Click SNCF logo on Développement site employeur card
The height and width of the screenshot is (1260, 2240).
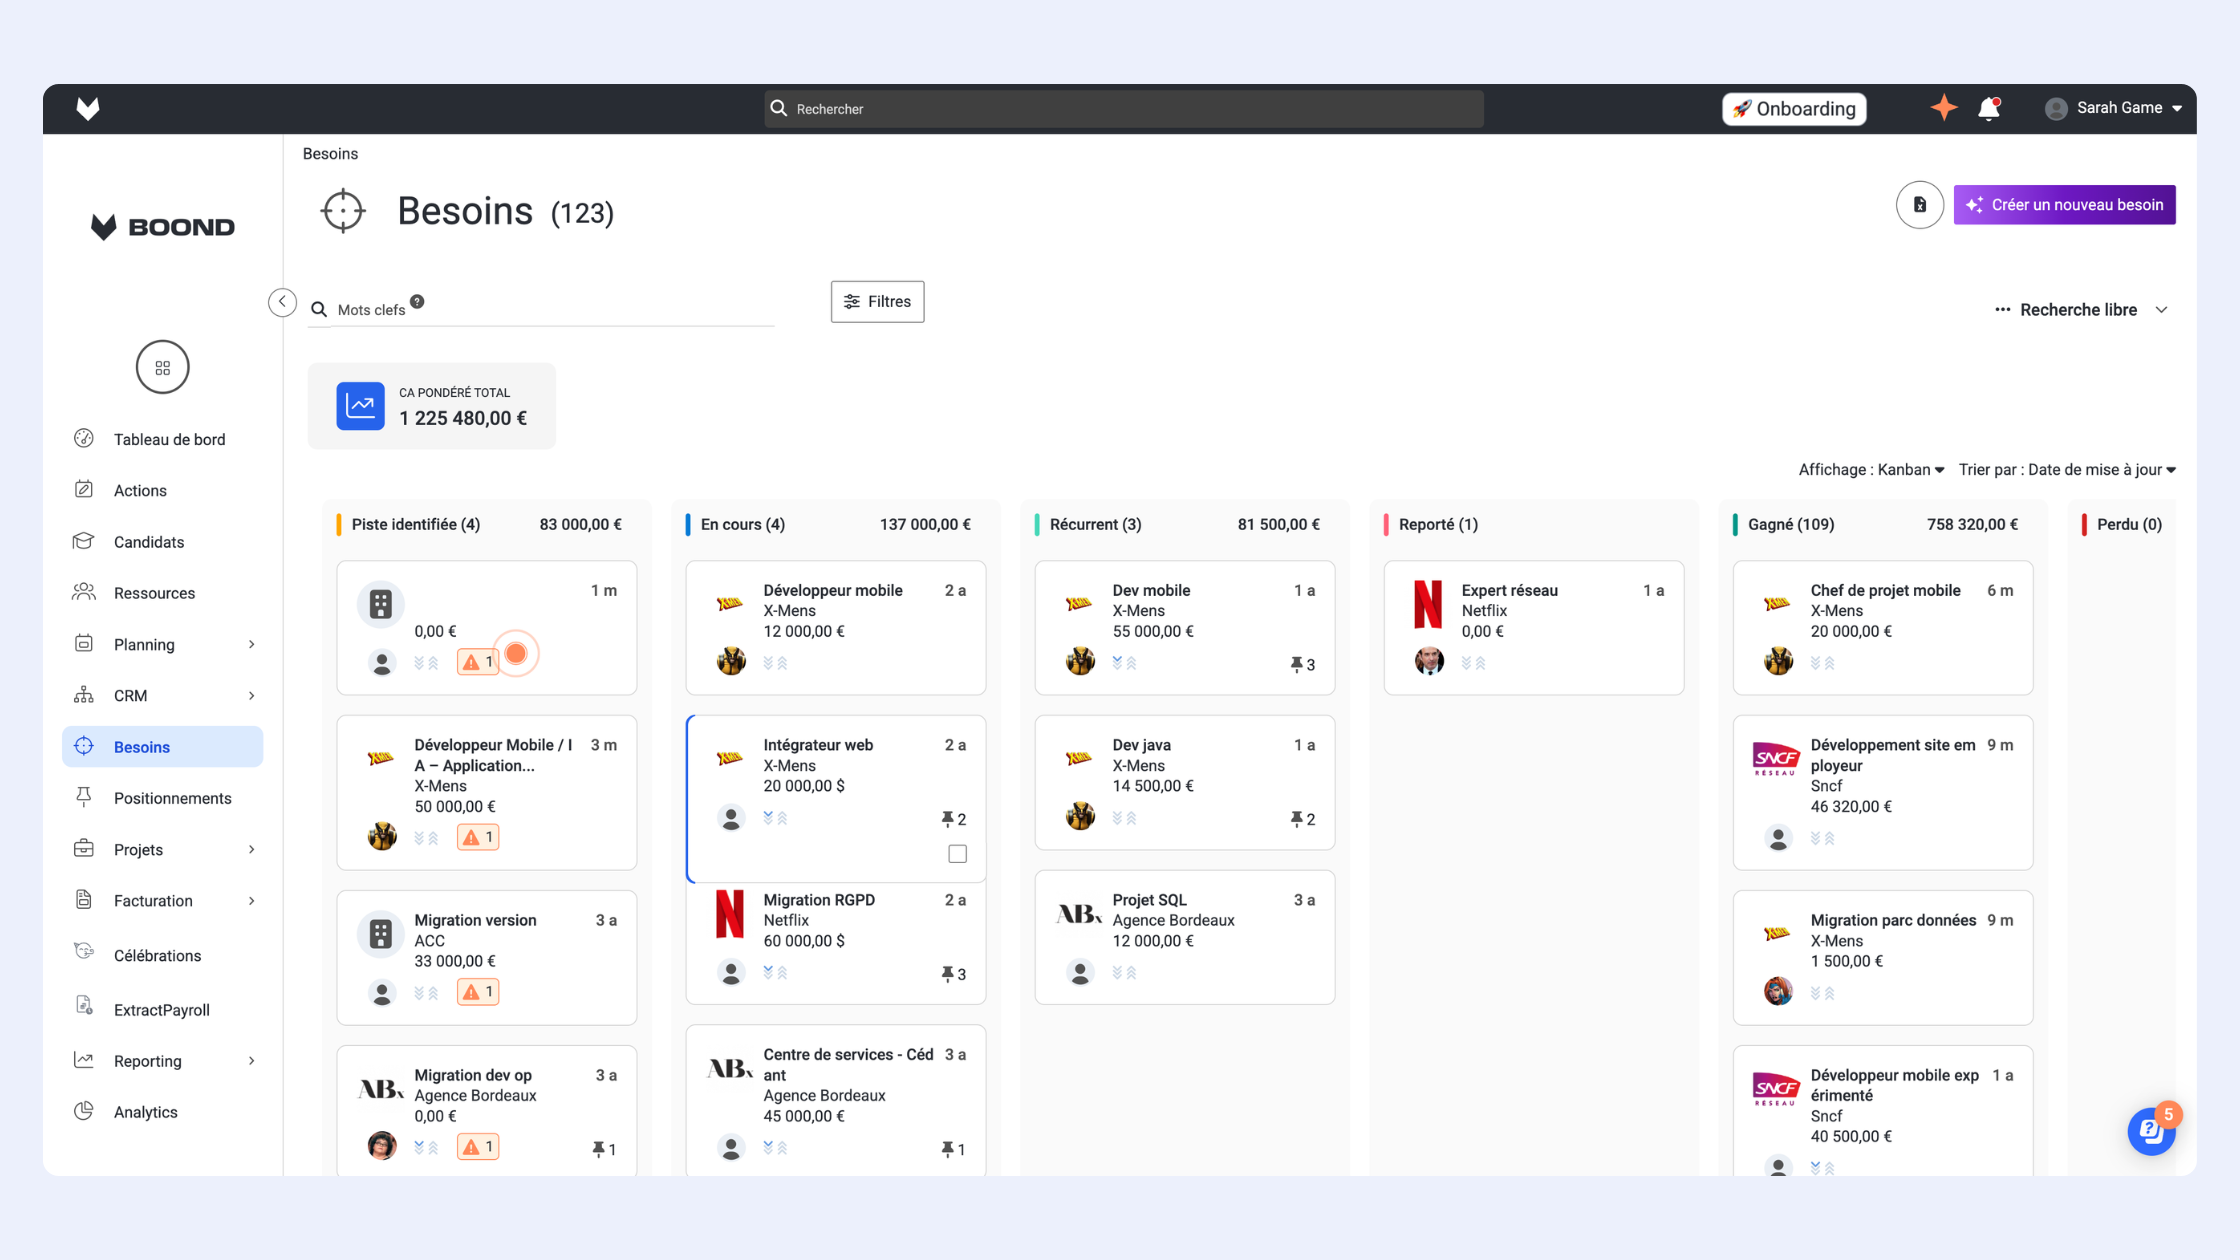pyautogui.click(x=1777, y=759)
